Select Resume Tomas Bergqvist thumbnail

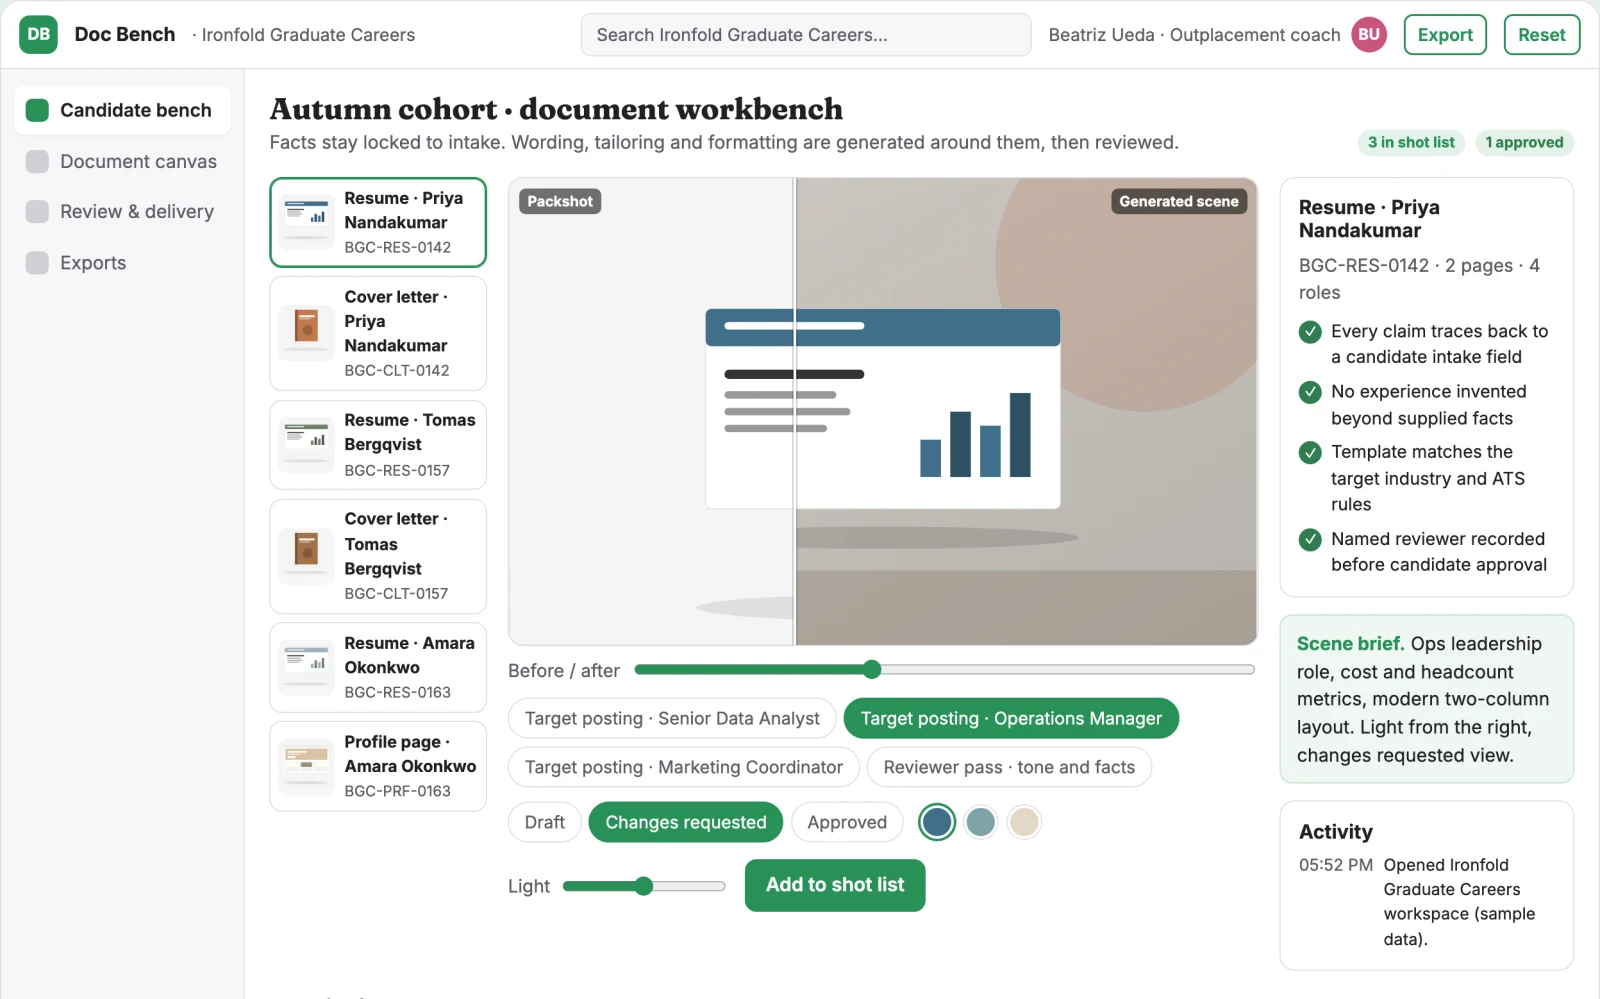(306, 445)
